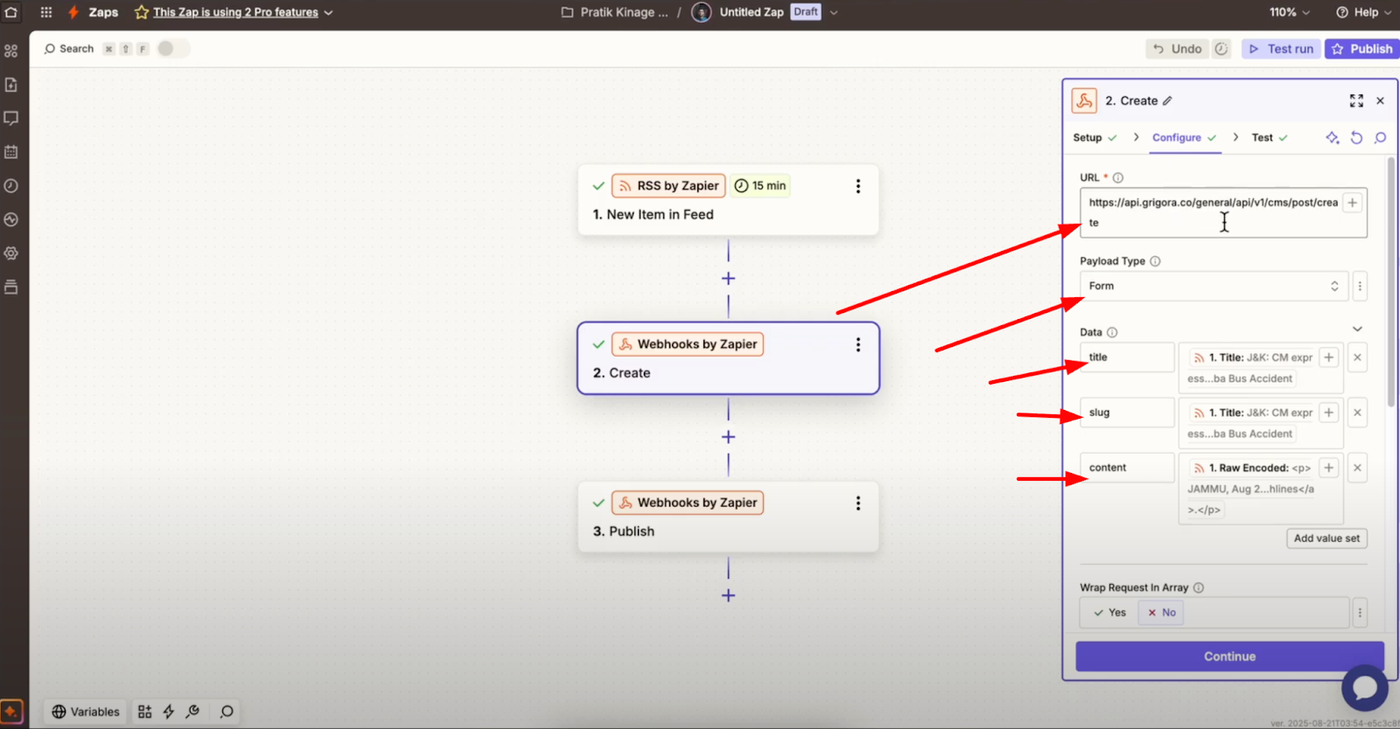Click the 'content' key field
1400x729 pixels.
(x=1127, y=468)
